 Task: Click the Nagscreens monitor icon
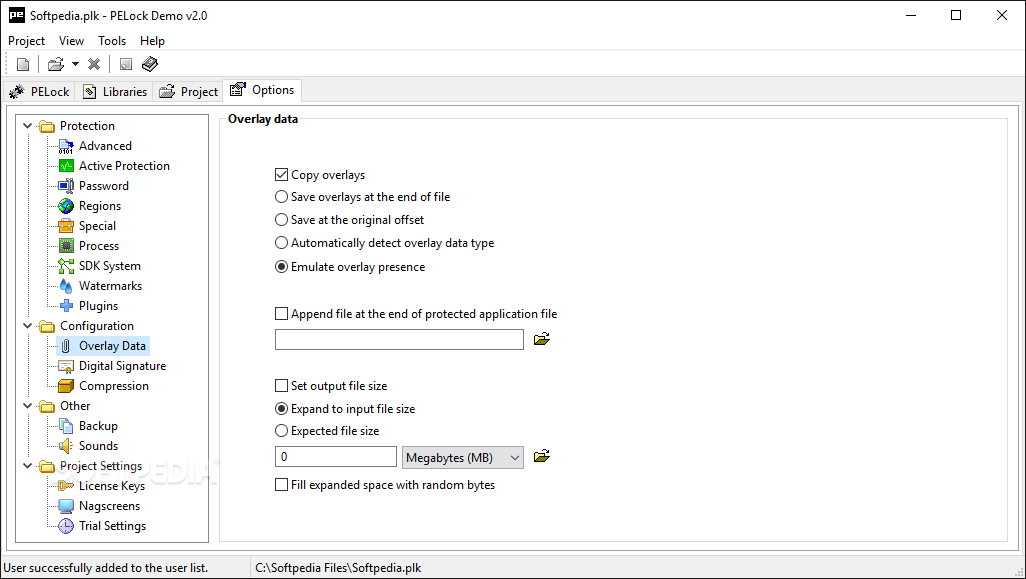(x=66, y=506)
